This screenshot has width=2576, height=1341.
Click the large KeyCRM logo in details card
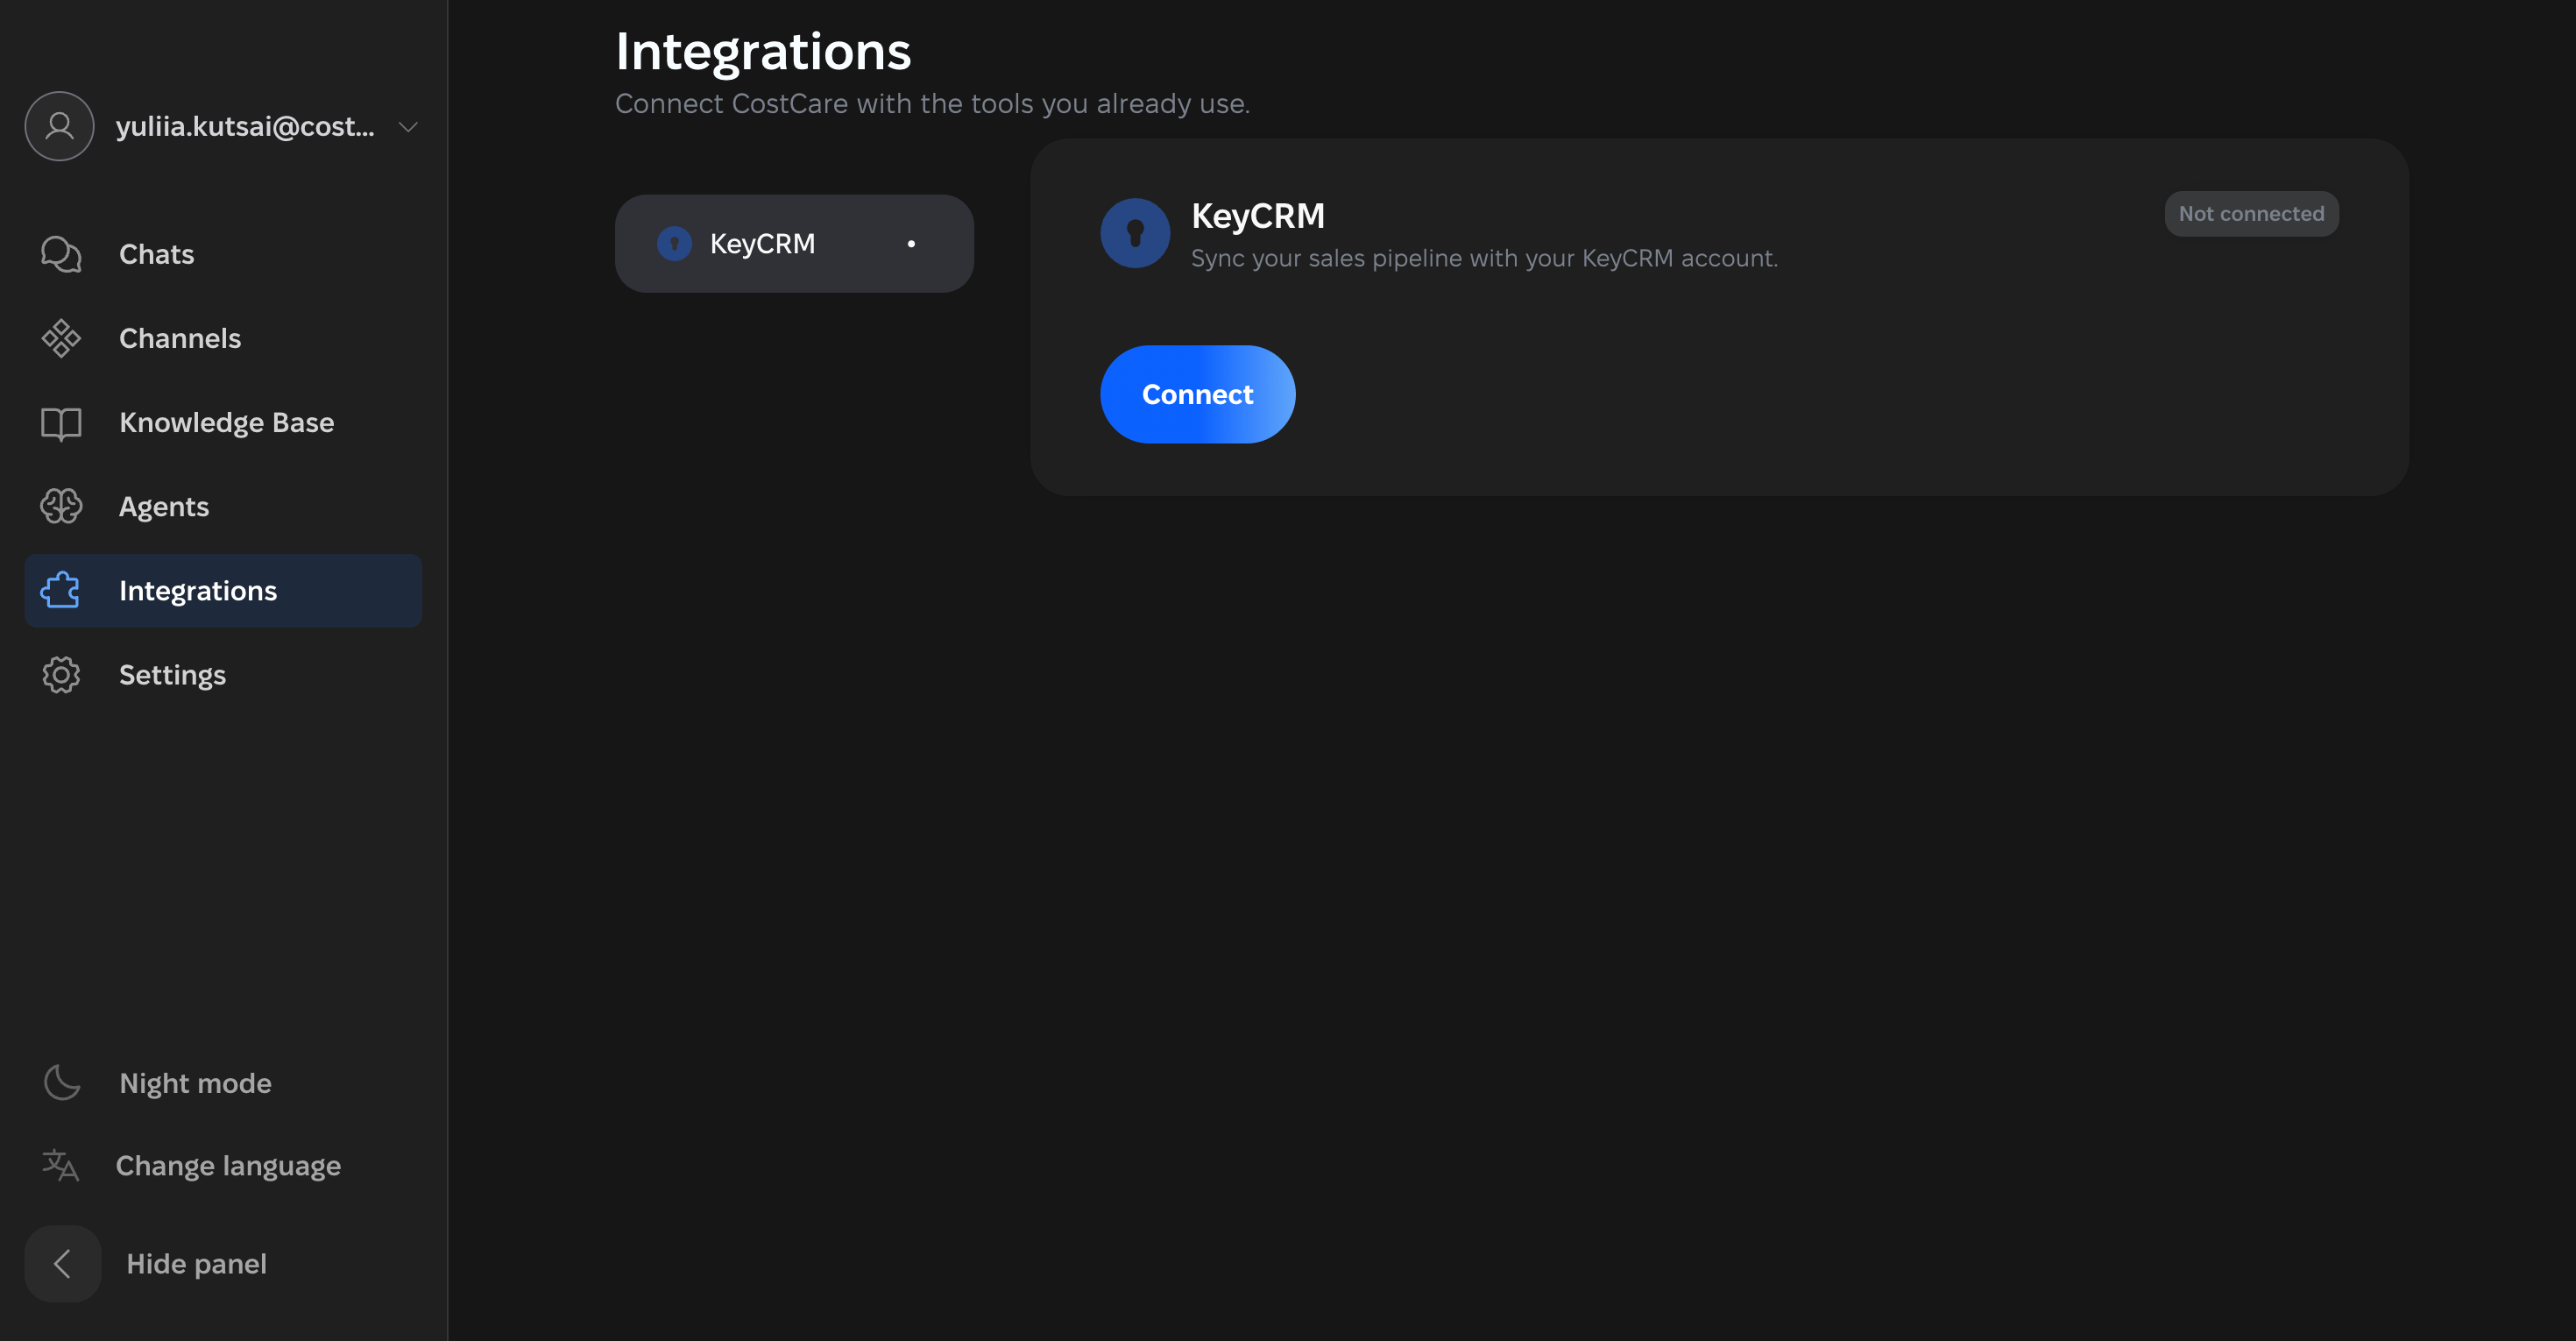(x=1135, y=233)
